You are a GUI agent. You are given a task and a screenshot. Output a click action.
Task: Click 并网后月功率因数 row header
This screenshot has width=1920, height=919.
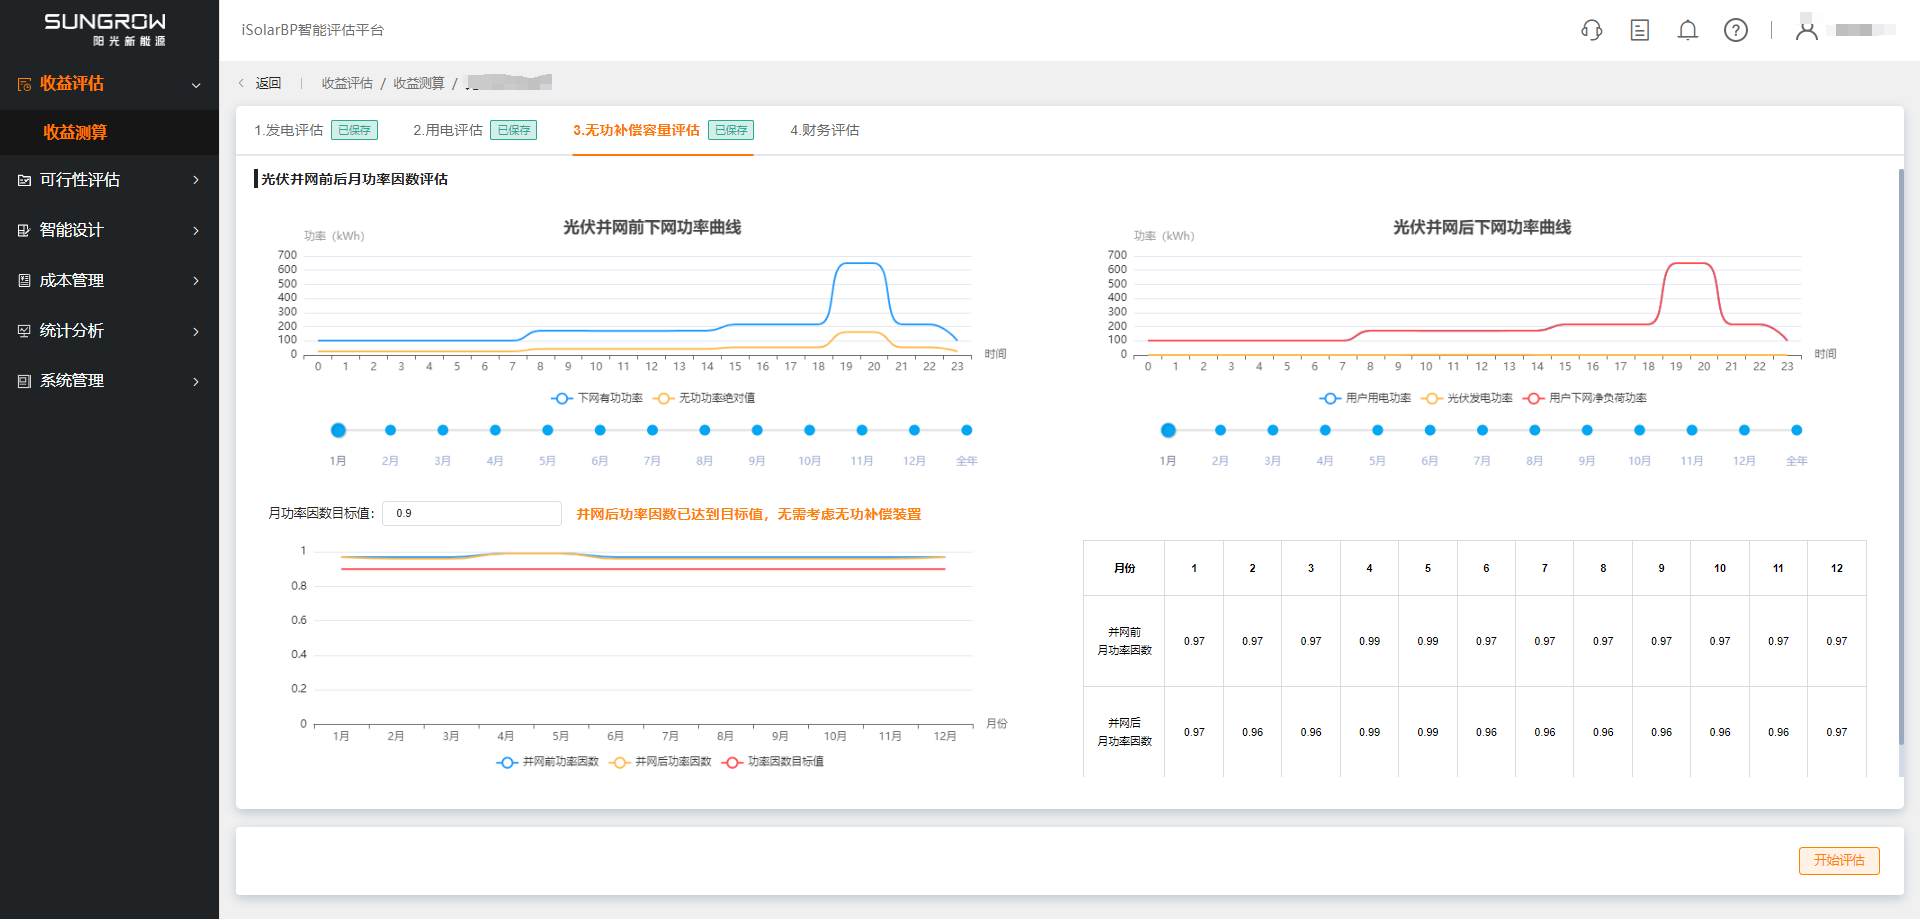coord(1124,732)
